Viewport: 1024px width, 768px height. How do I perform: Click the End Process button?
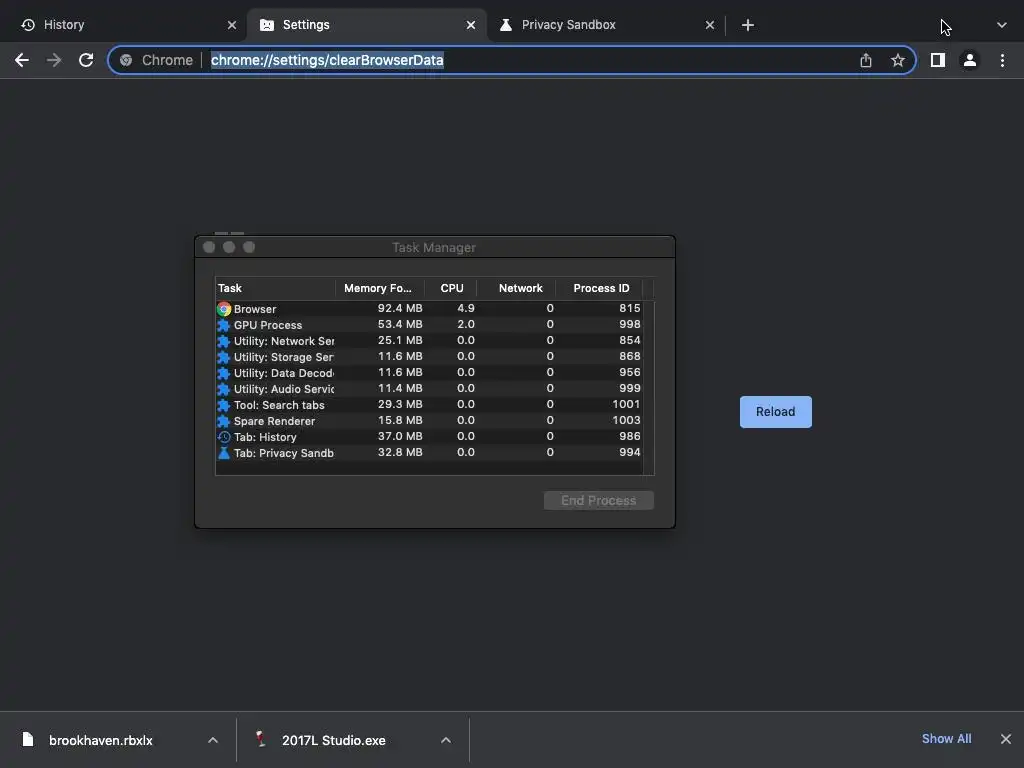click(598, 500)
